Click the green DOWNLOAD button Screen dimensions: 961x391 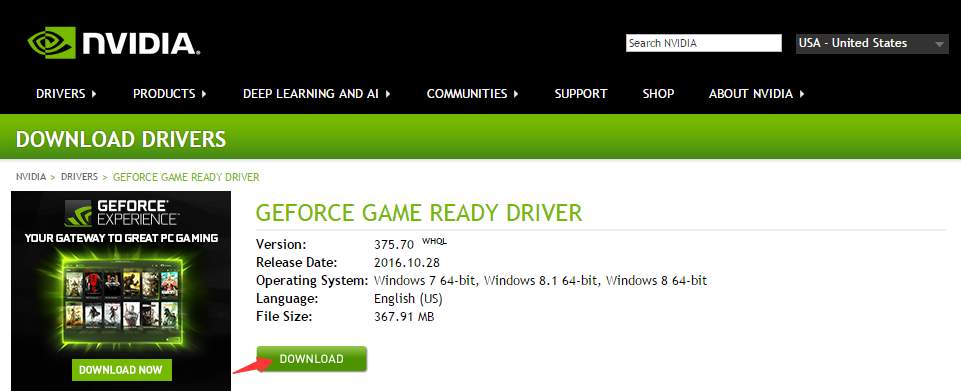(x=311, y=359)
